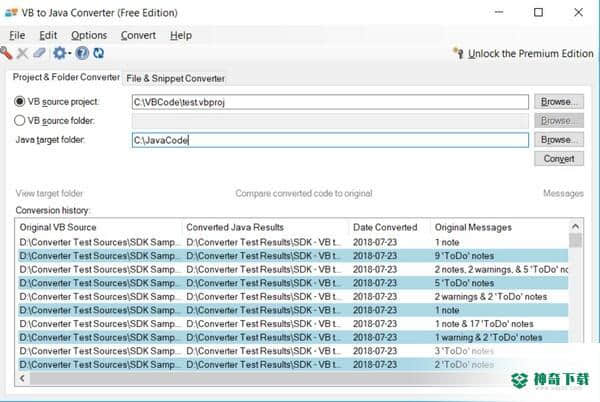This screenshot has width=600, height=402.
Task: Sort by Original Messages column header
Action: (x=499, y=227)
